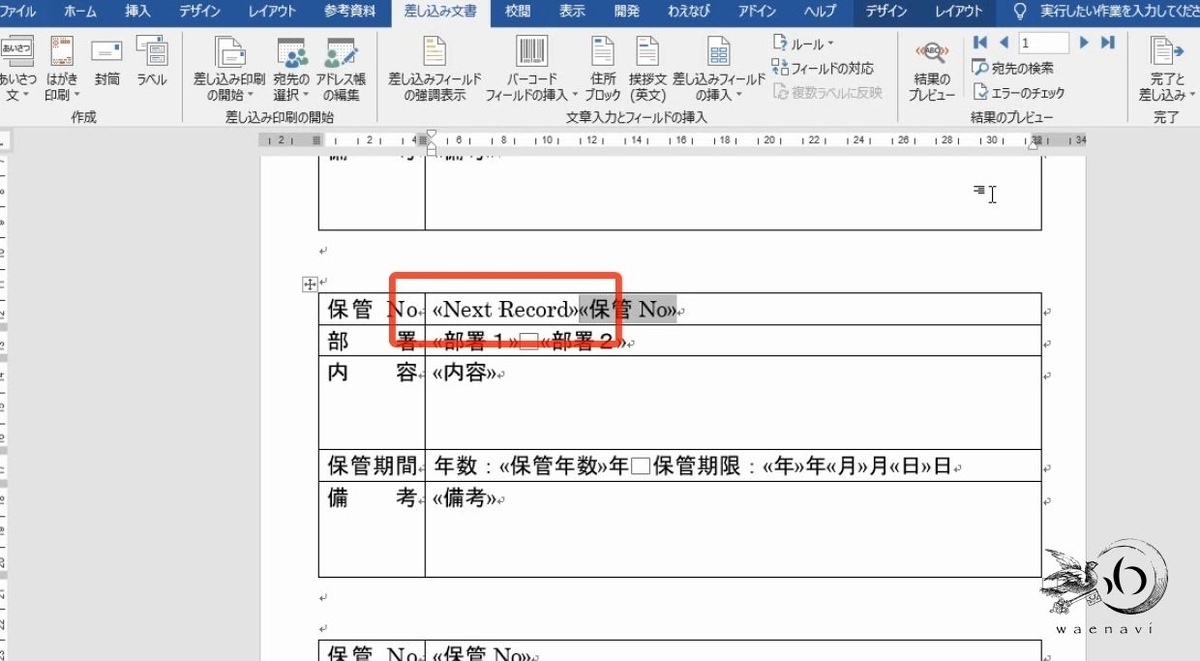Open the ルール rules dropdown
1200x661 pixels.
click(x=804, y=44)
